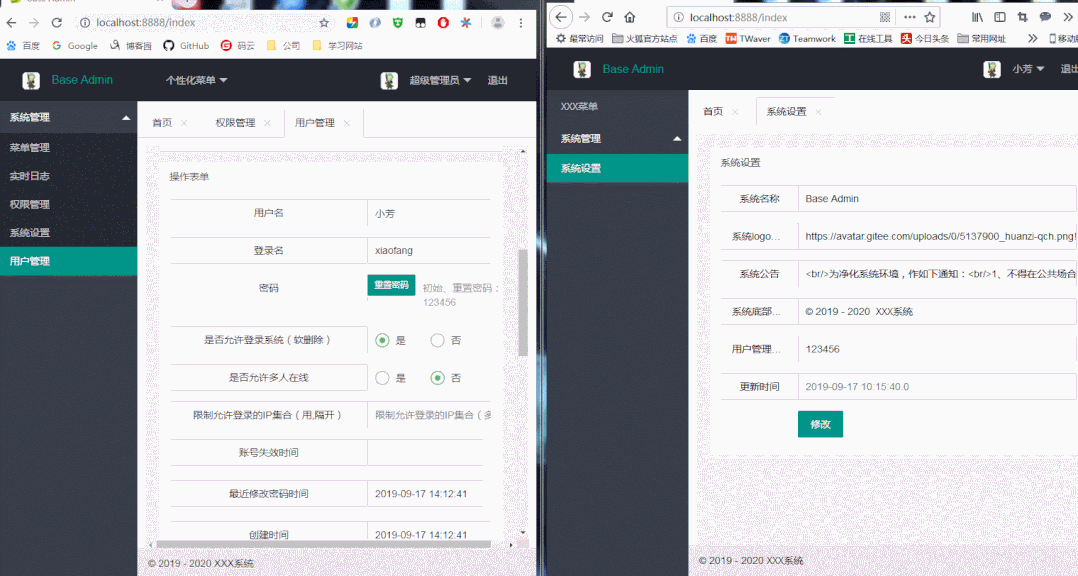Click the refresh icon in Chrome address bar
Image resolution: width=1078 pixels, height=576 pixels.
(x=58, y=22)
